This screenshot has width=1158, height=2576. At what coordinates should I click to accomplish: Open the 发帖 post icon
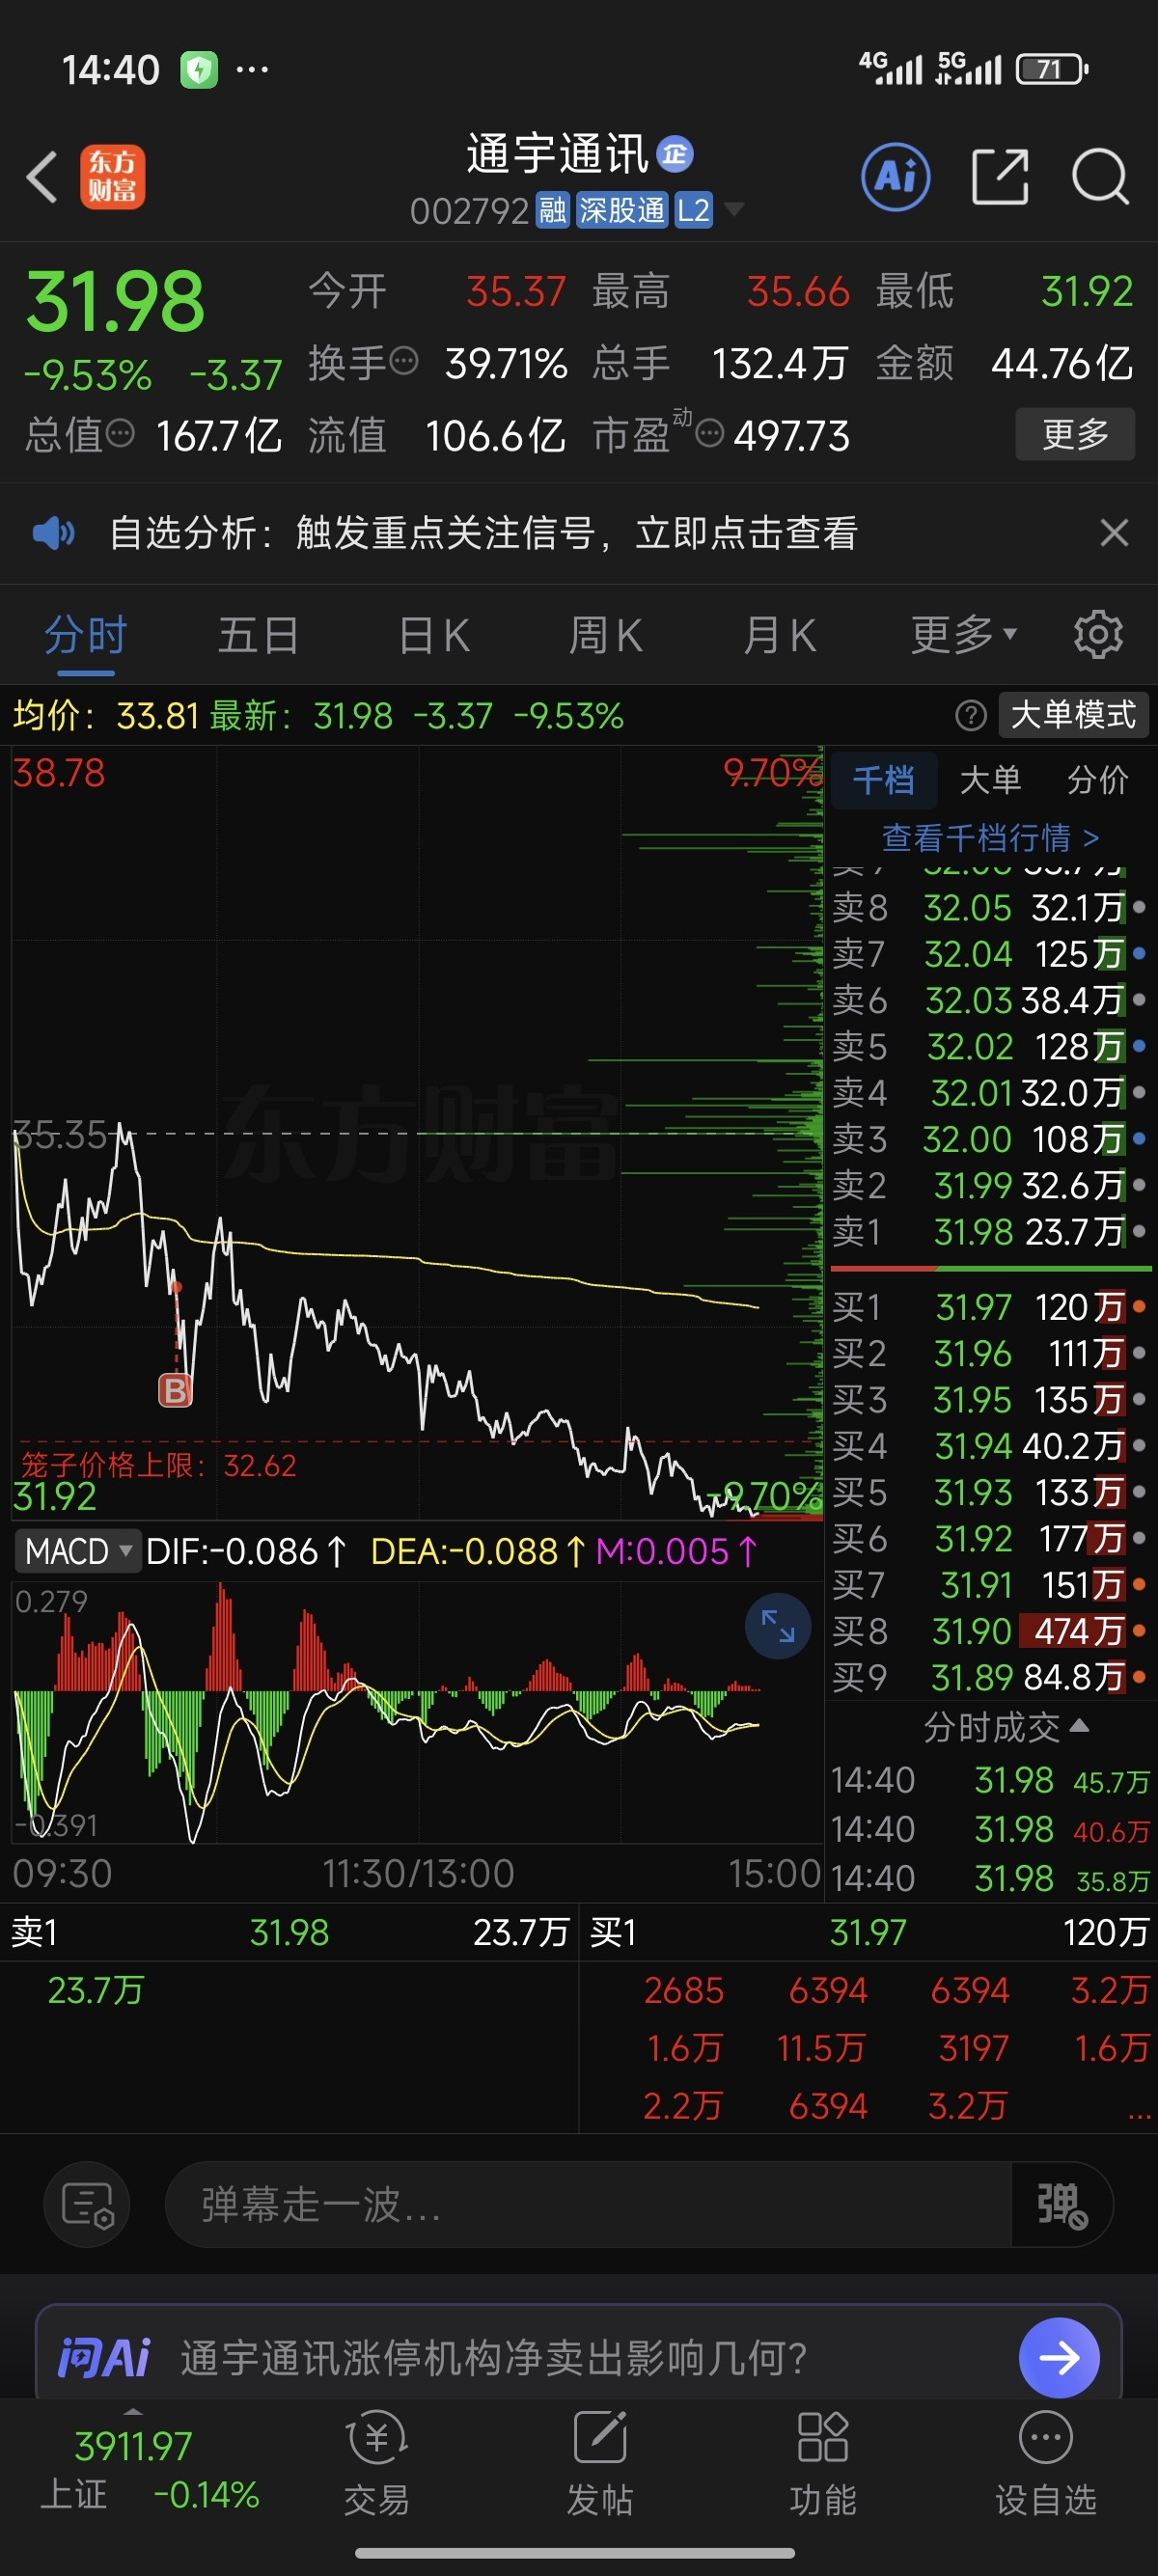[x=600, y=2463]
